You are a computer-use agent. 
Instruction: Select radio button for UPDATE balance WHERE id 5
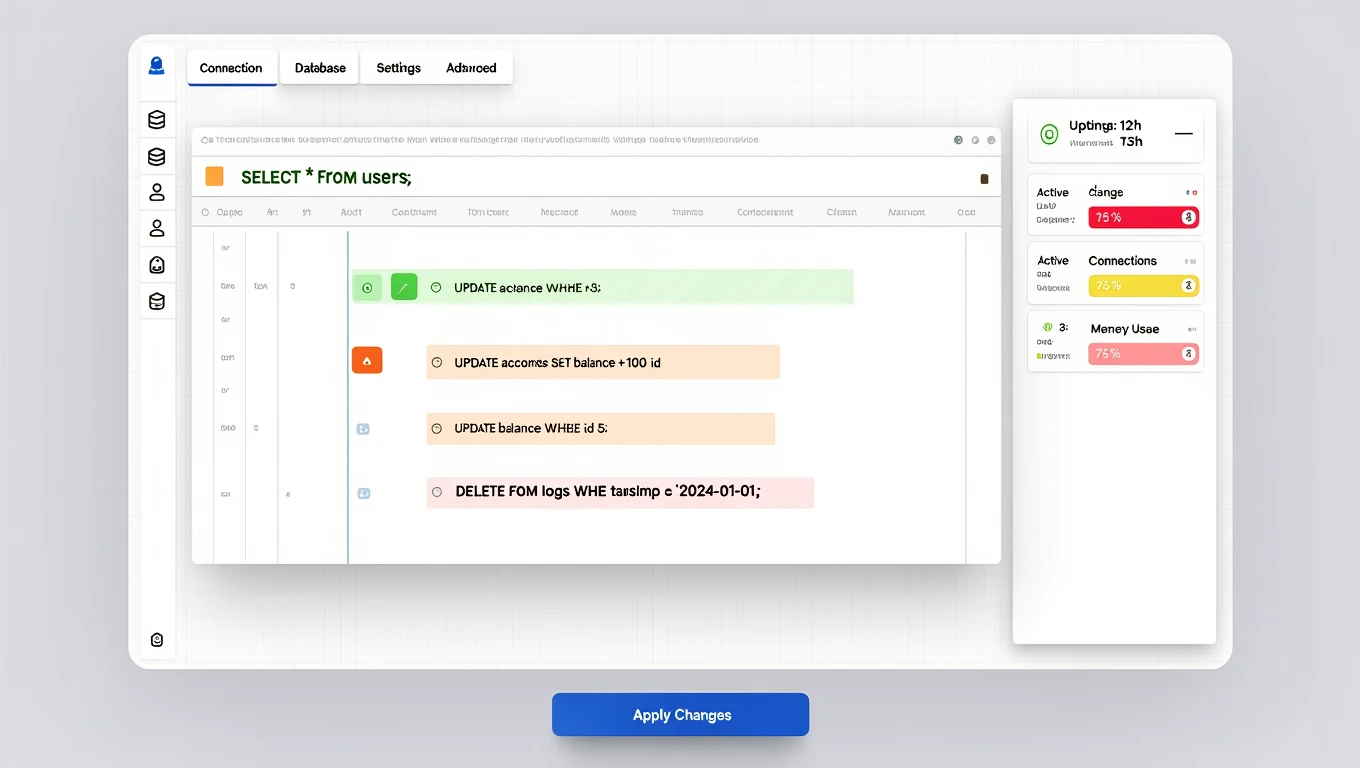436,428
